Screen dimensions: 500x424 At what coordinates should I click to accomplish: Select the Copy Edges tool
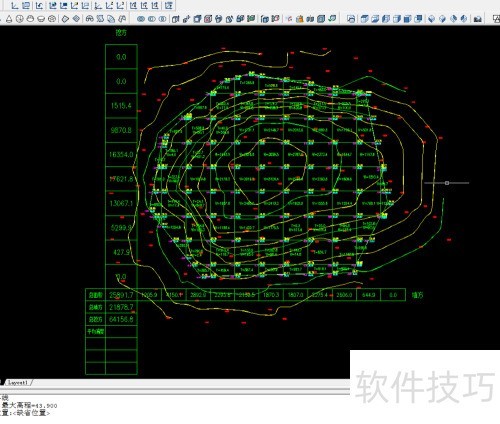[x=251, y=19]
